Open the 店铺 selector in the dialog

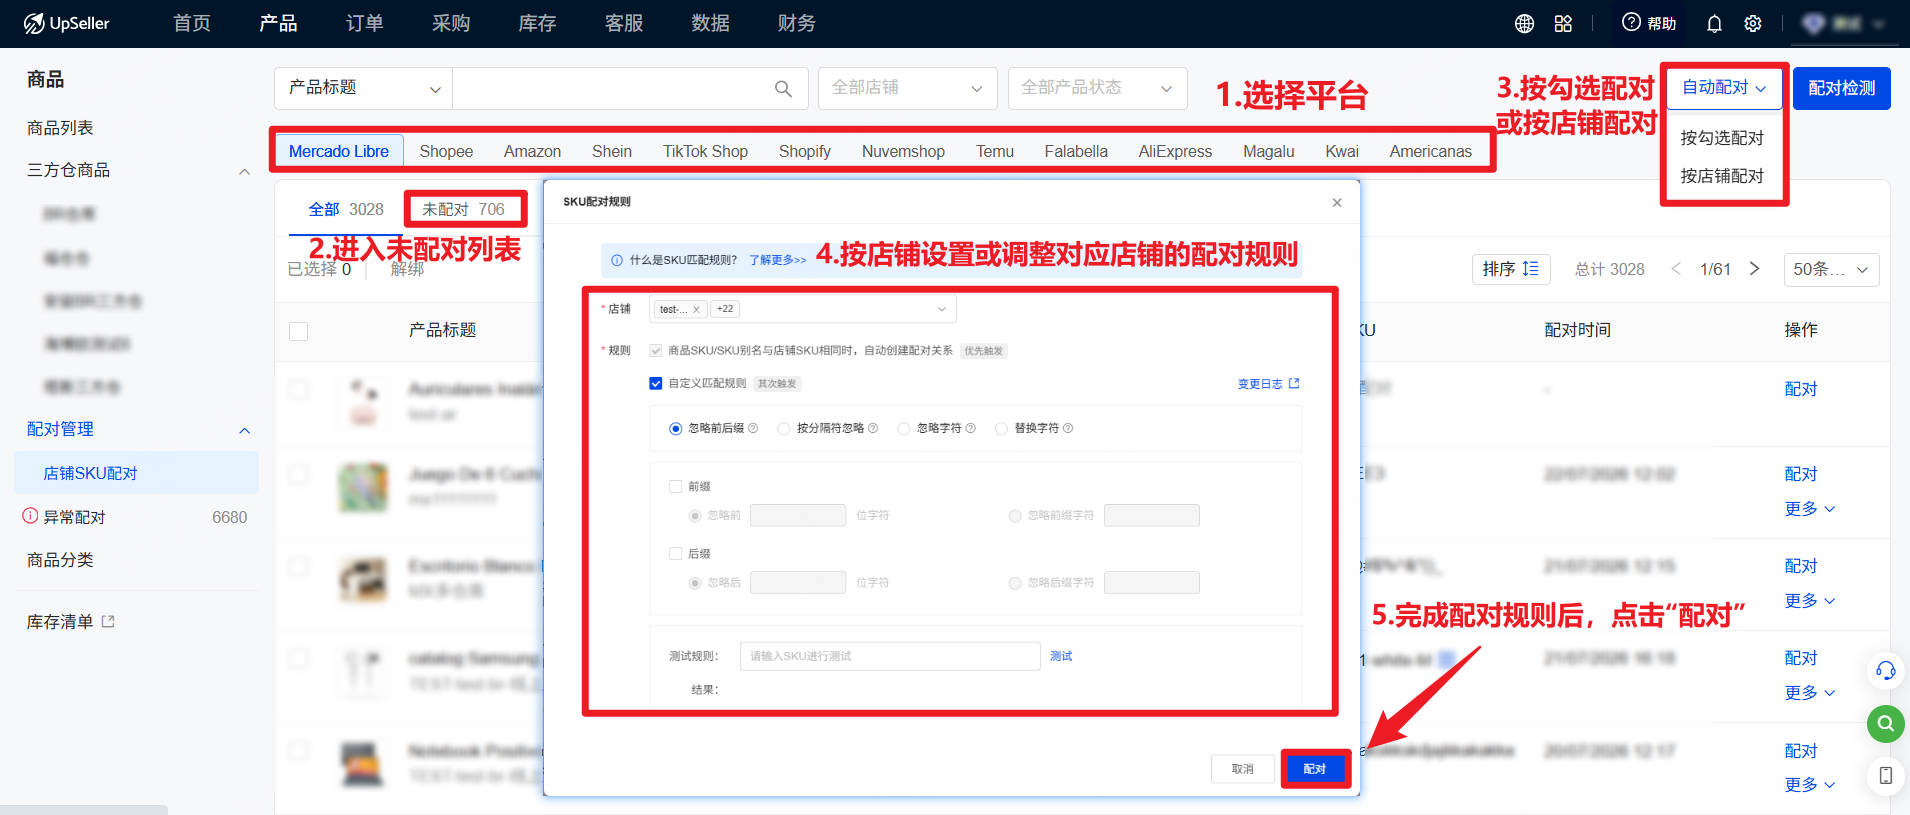[x=802, y=309]
